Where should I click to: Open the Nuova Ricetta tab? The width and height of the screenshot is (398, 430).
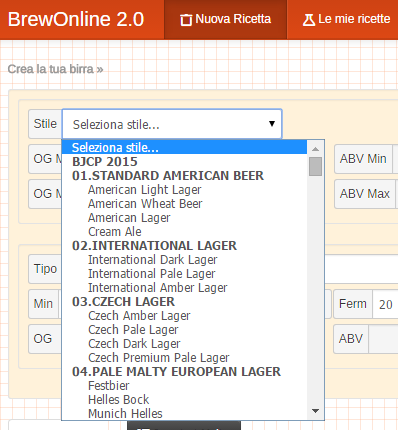(x=225, y=19)
